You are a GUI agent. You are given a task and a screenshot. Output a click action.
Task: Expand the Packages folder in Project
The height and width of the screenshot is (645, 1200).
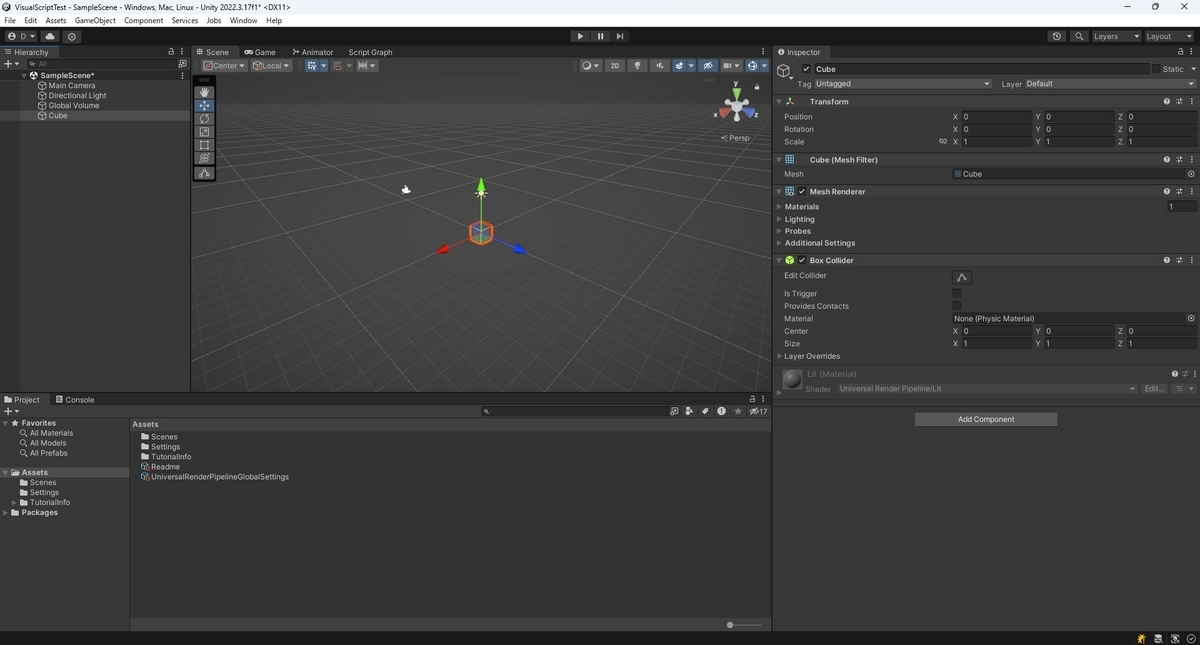[x=7, y=513]
